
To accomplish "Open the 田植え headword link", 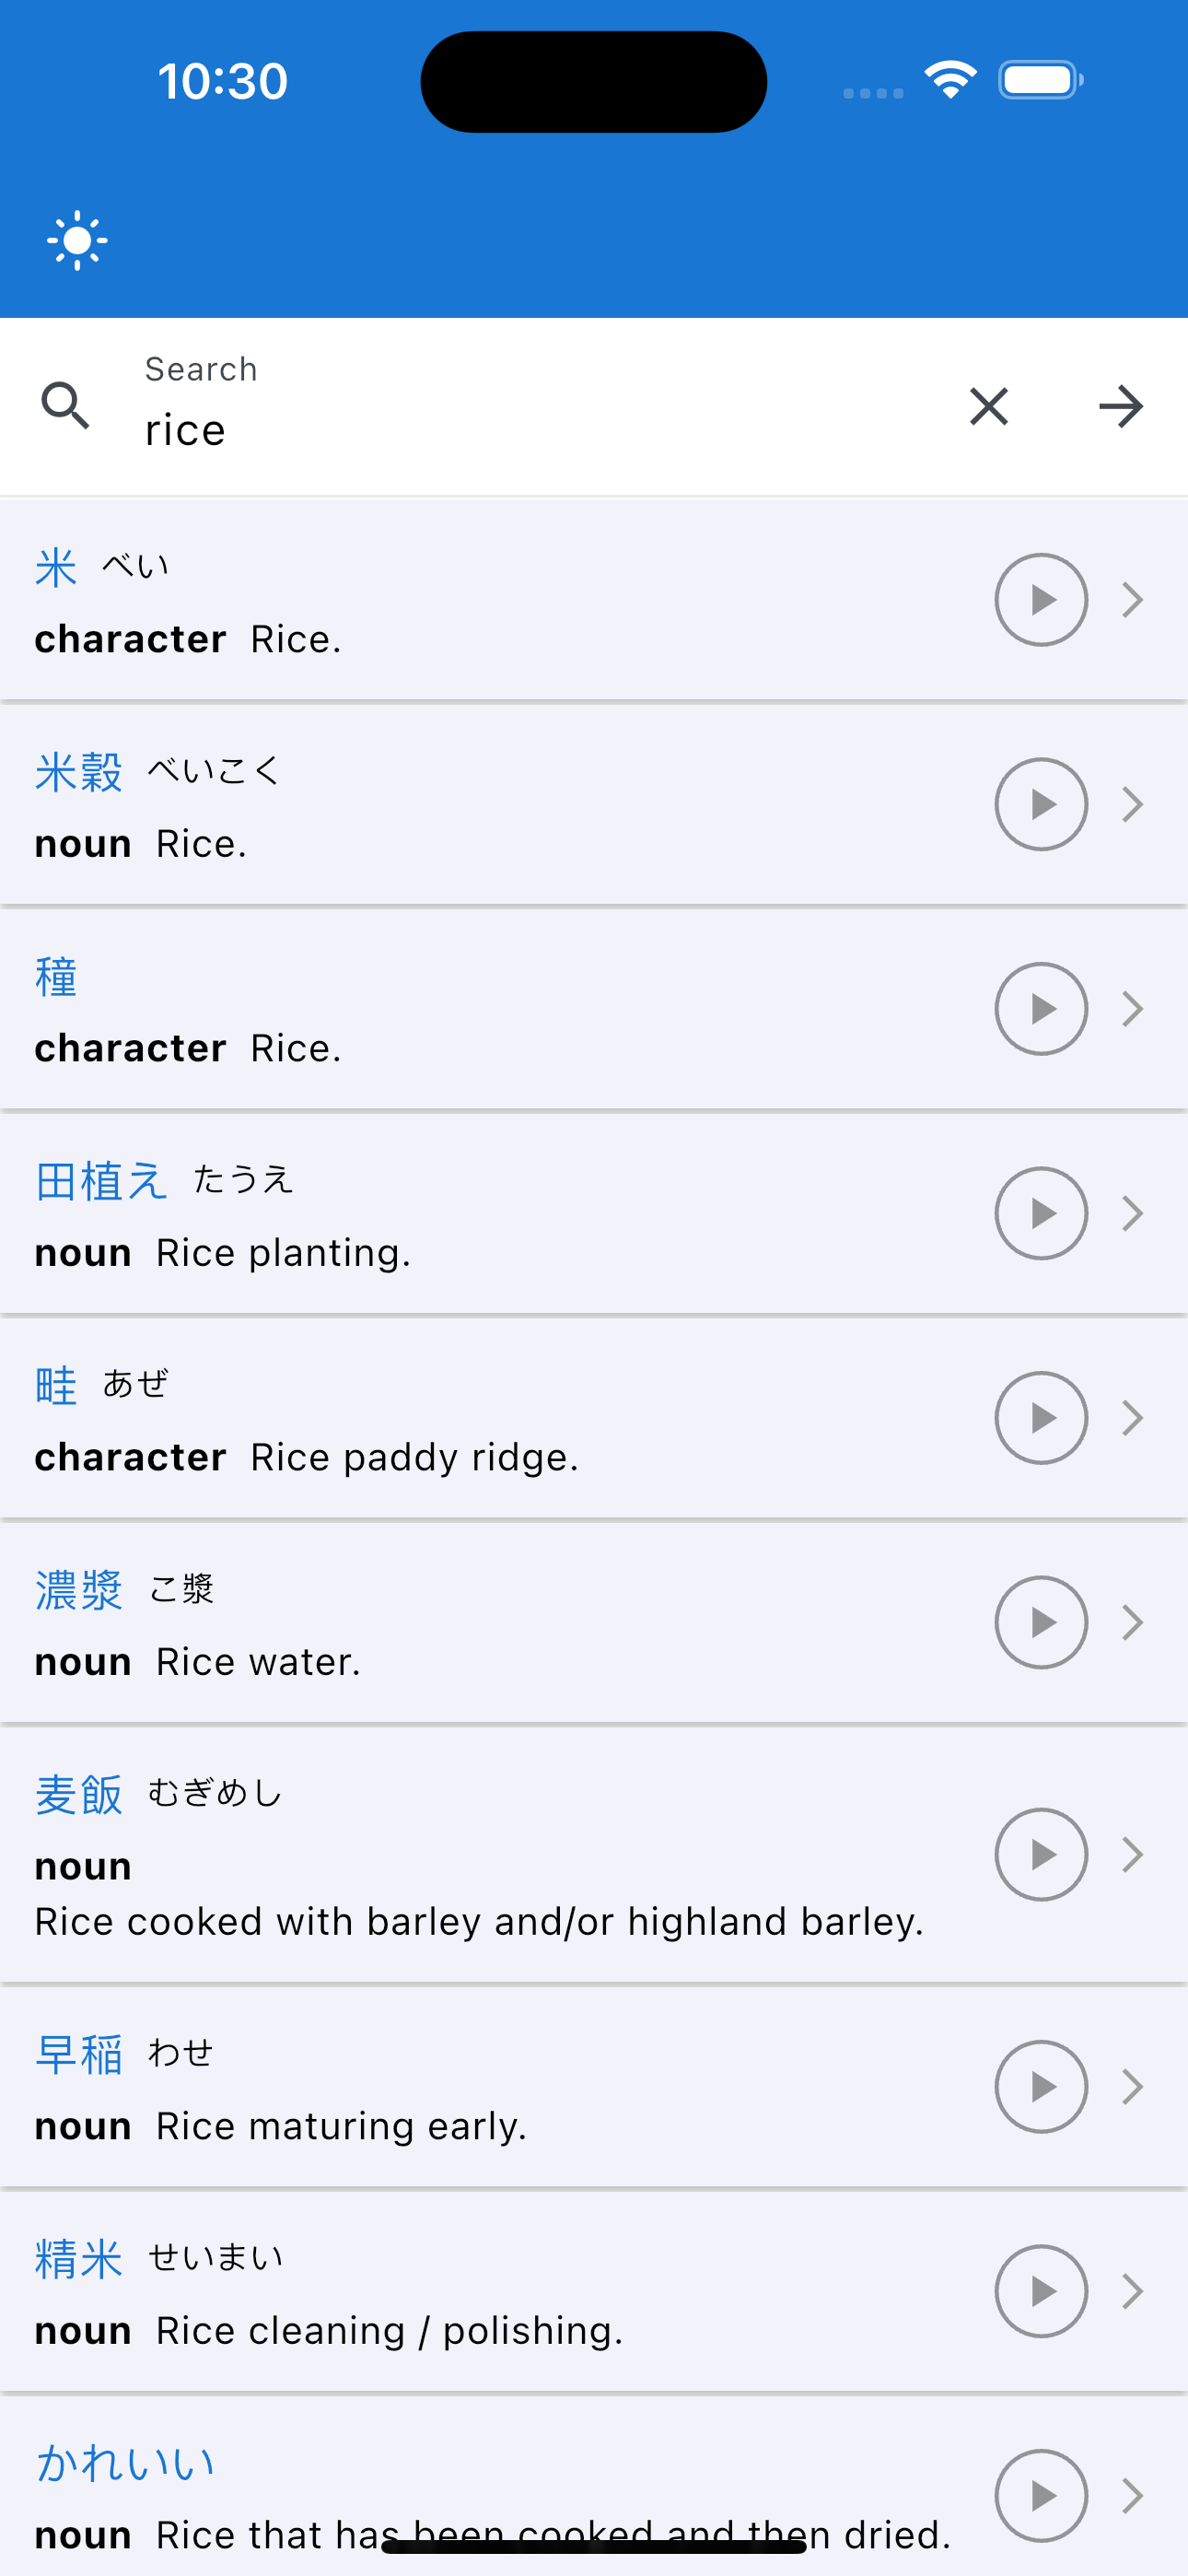I will pyautogui.click(x=101, y=1181).
